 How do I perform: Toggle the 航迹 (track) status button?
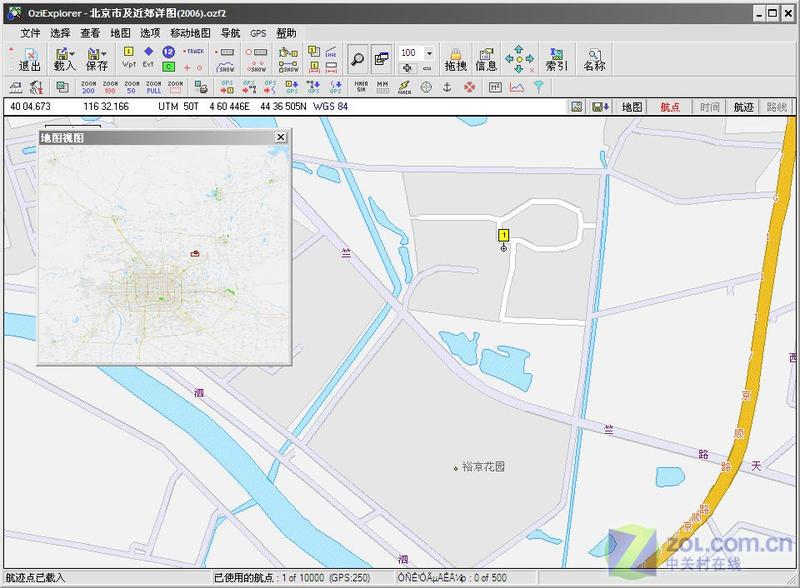(743, 107)
